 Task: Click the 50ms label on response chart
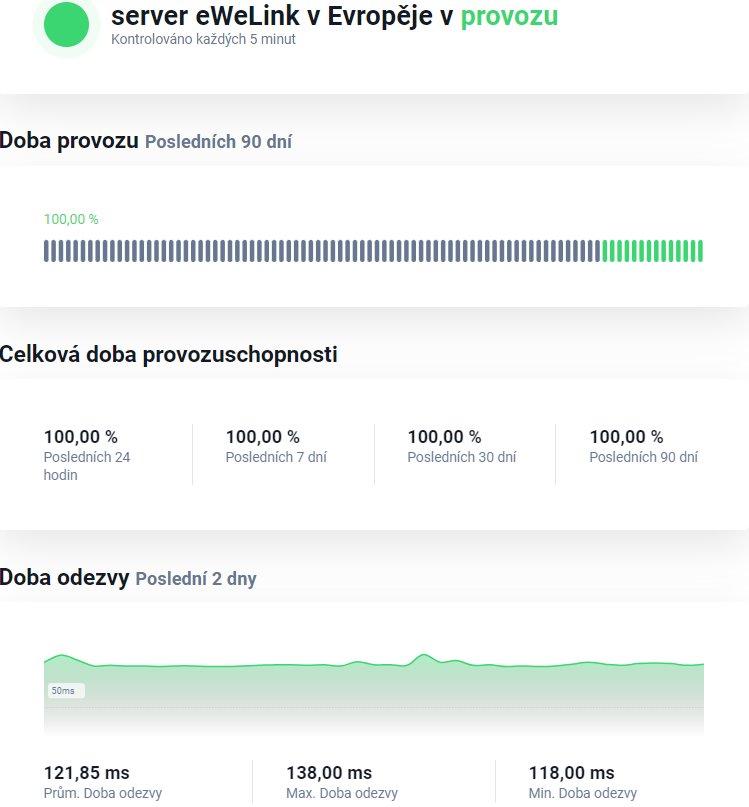click(x=65, y=691)
